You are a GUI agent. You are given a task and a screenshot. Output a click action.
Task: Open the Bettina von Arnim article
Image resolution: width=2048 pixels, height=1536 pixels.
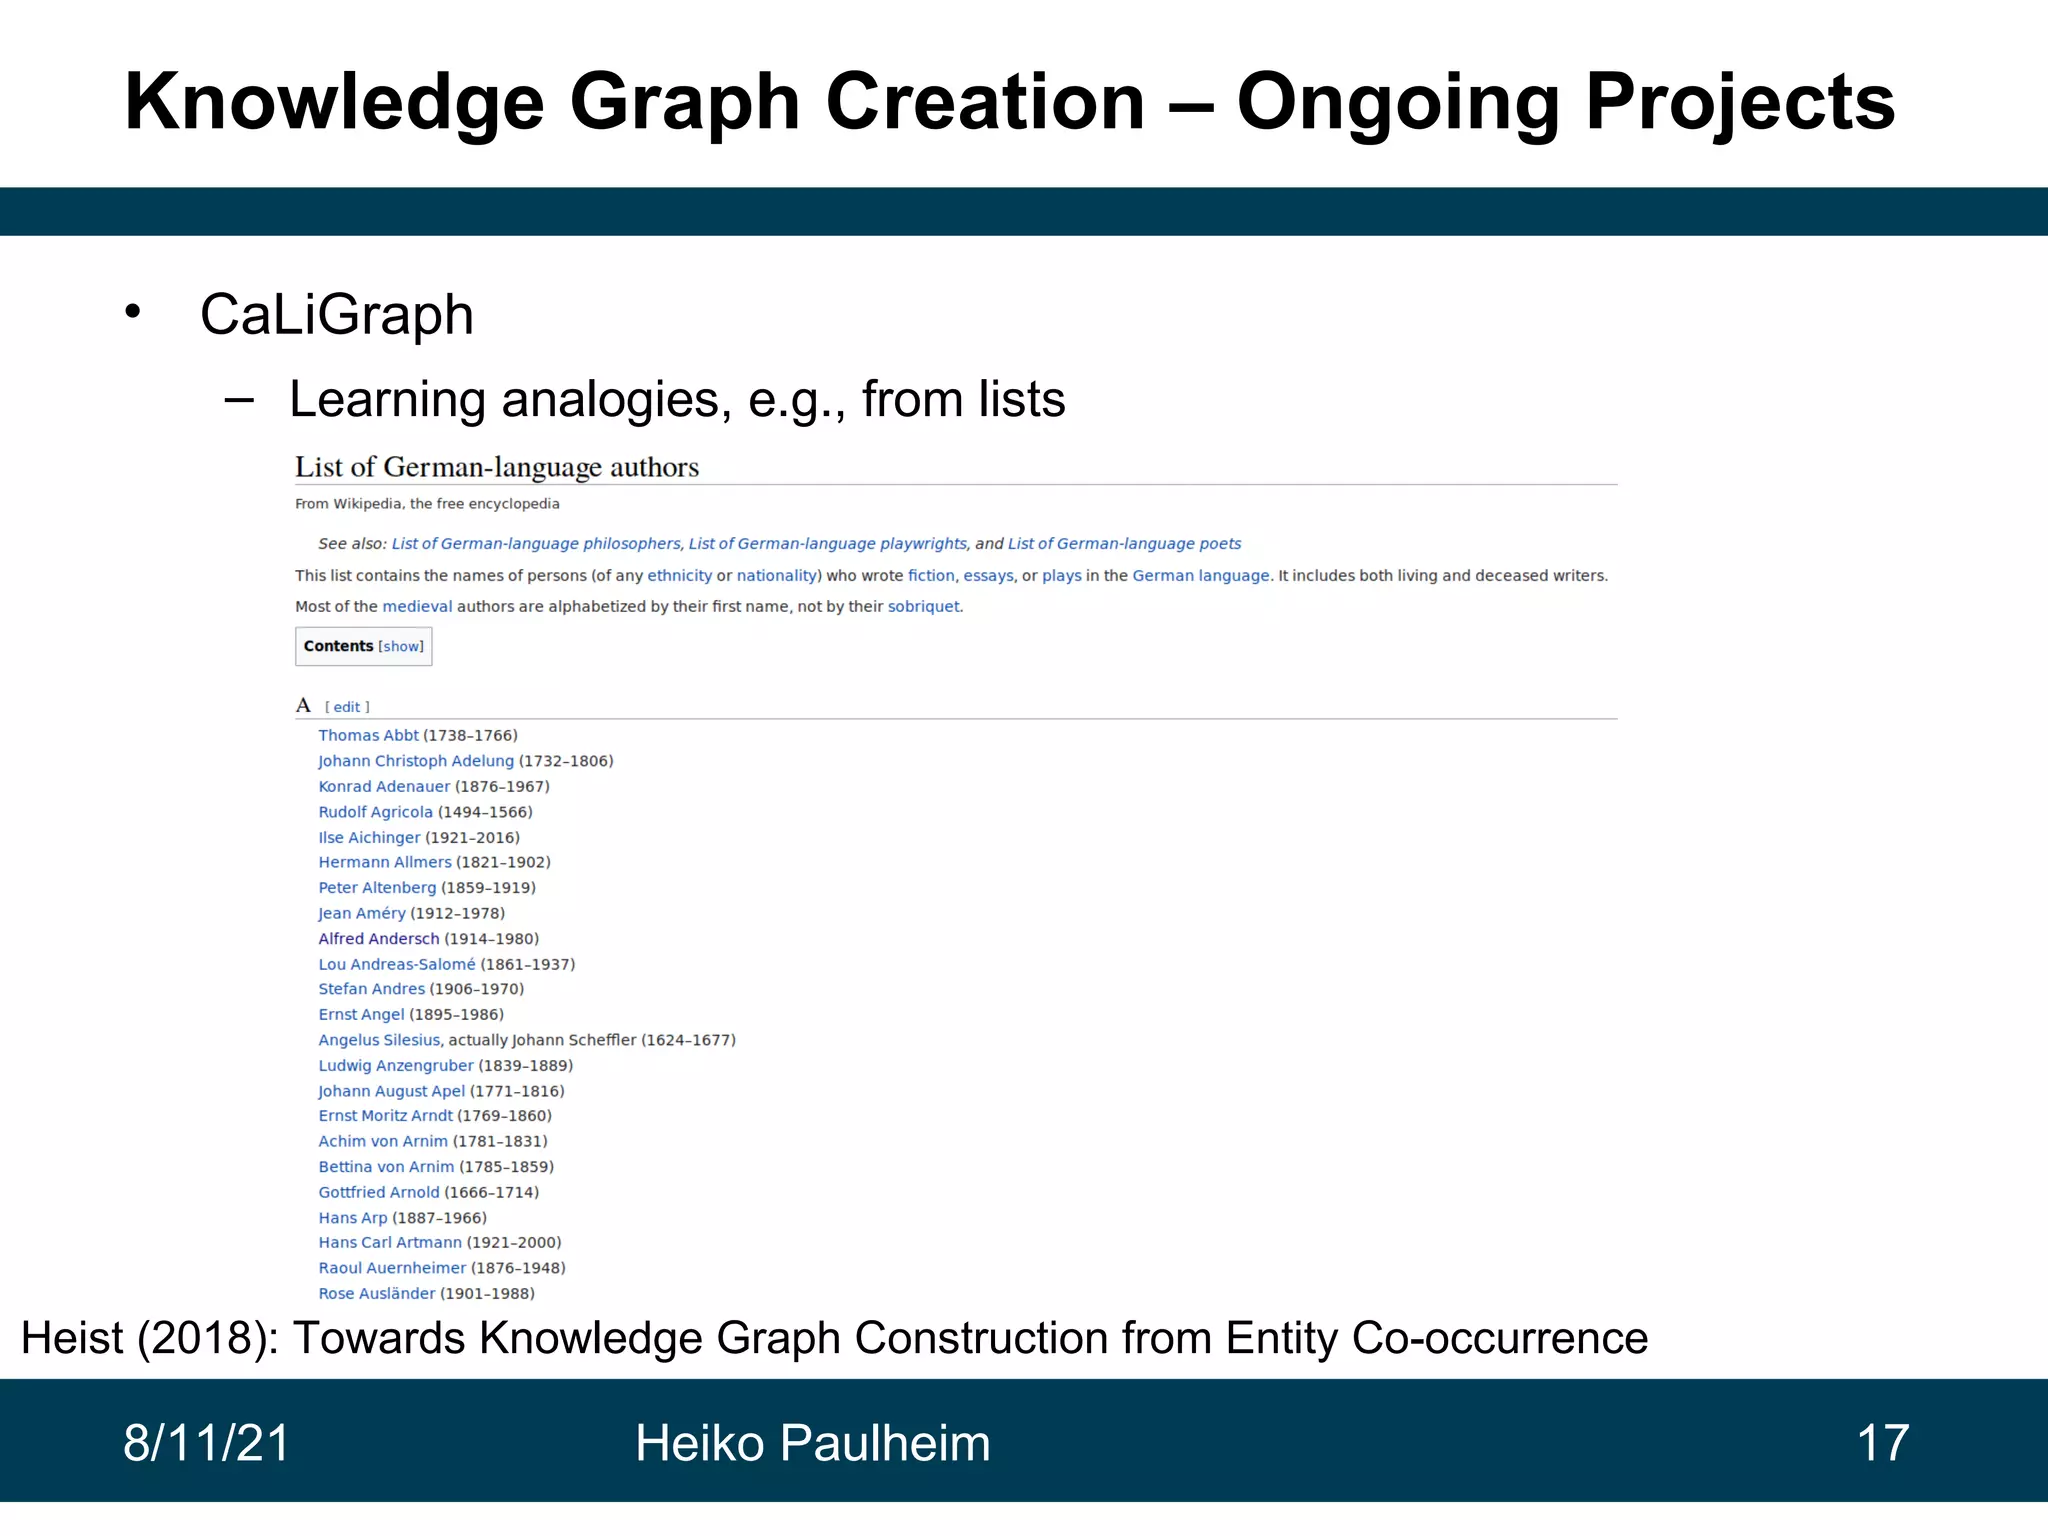coord(386,1167)
